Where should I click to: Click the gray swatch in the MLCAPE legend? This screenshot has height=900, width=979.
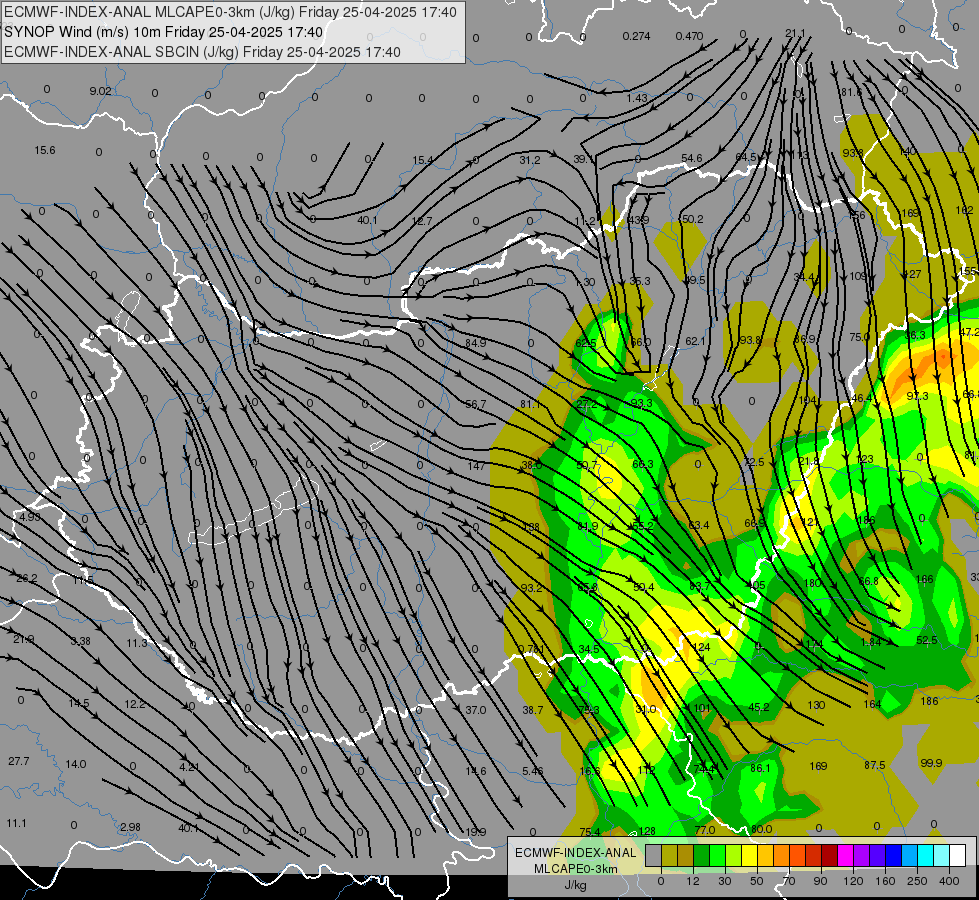tap(653, 855)
